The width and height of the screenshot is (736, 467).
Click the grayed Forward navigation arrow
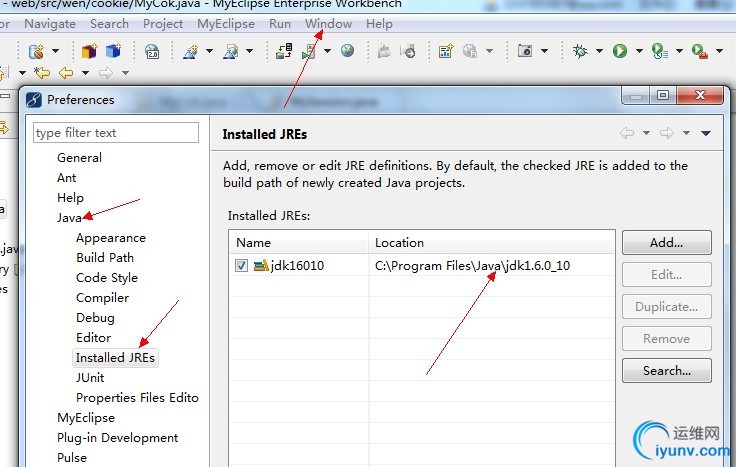point(106,73)
